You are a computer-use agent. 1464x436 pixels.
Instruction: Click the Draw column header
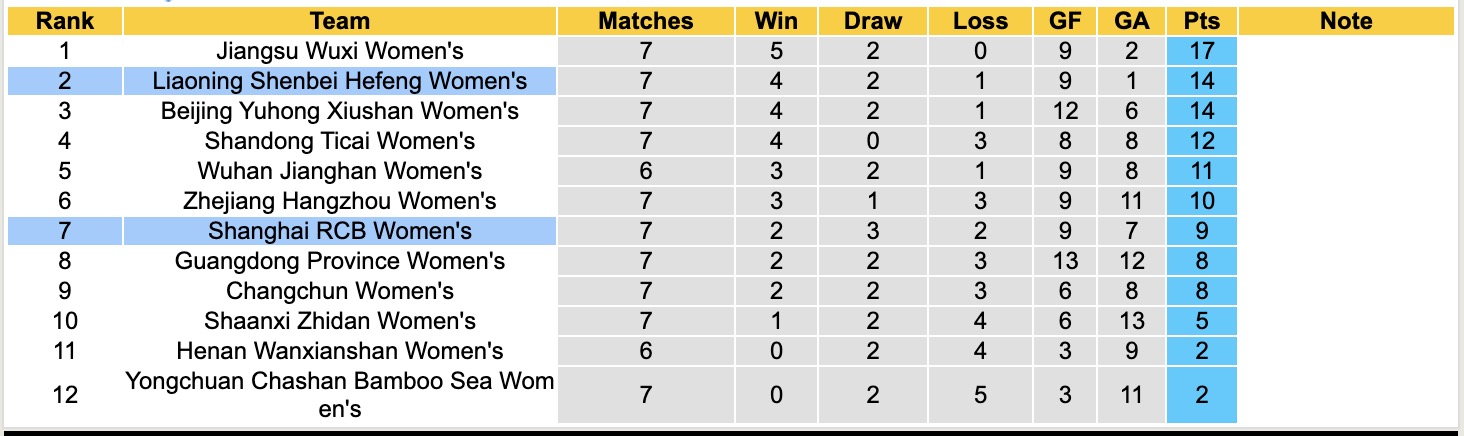point(872,21)
